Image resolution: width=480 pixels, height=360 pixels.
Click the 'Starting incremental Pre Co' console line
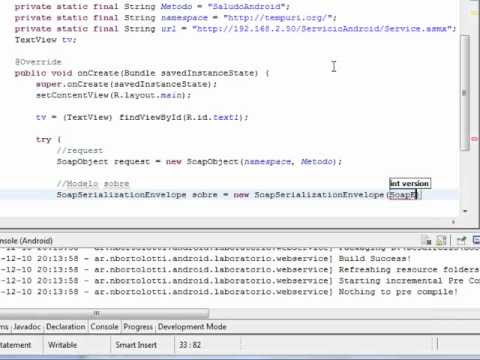(409, 281)
